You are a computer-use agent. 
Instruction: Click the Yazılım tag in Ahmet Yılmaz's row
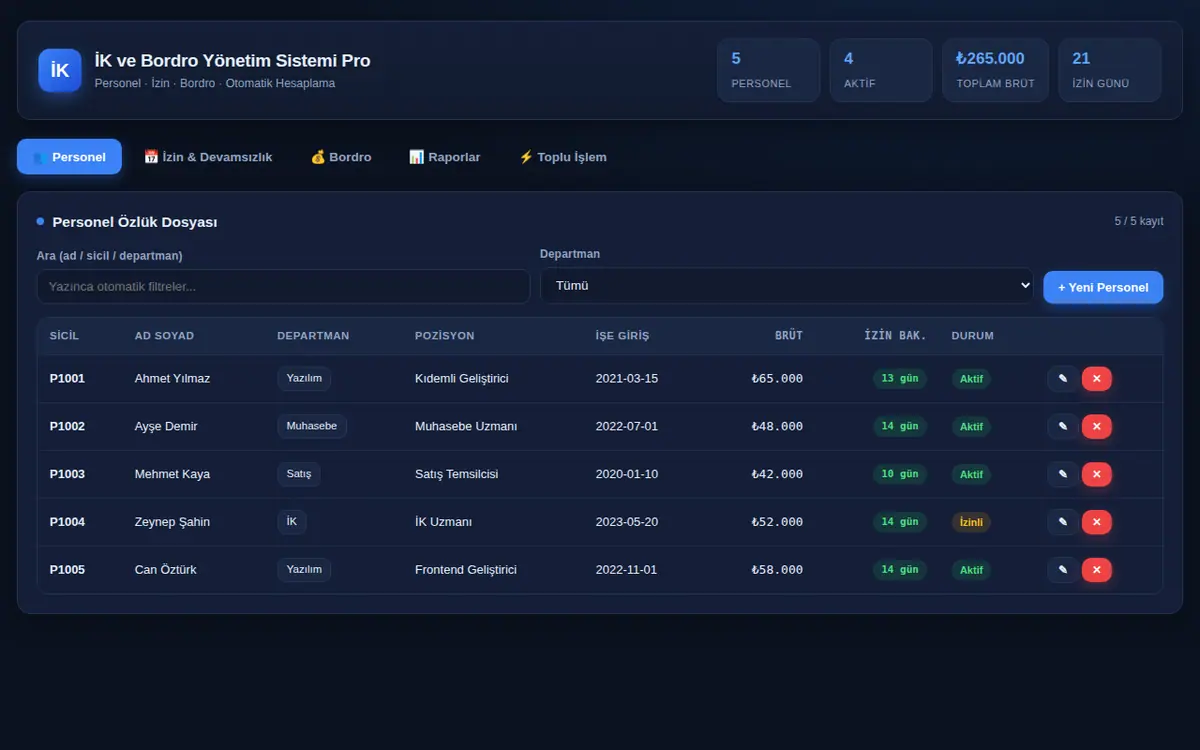click(304, 378)
